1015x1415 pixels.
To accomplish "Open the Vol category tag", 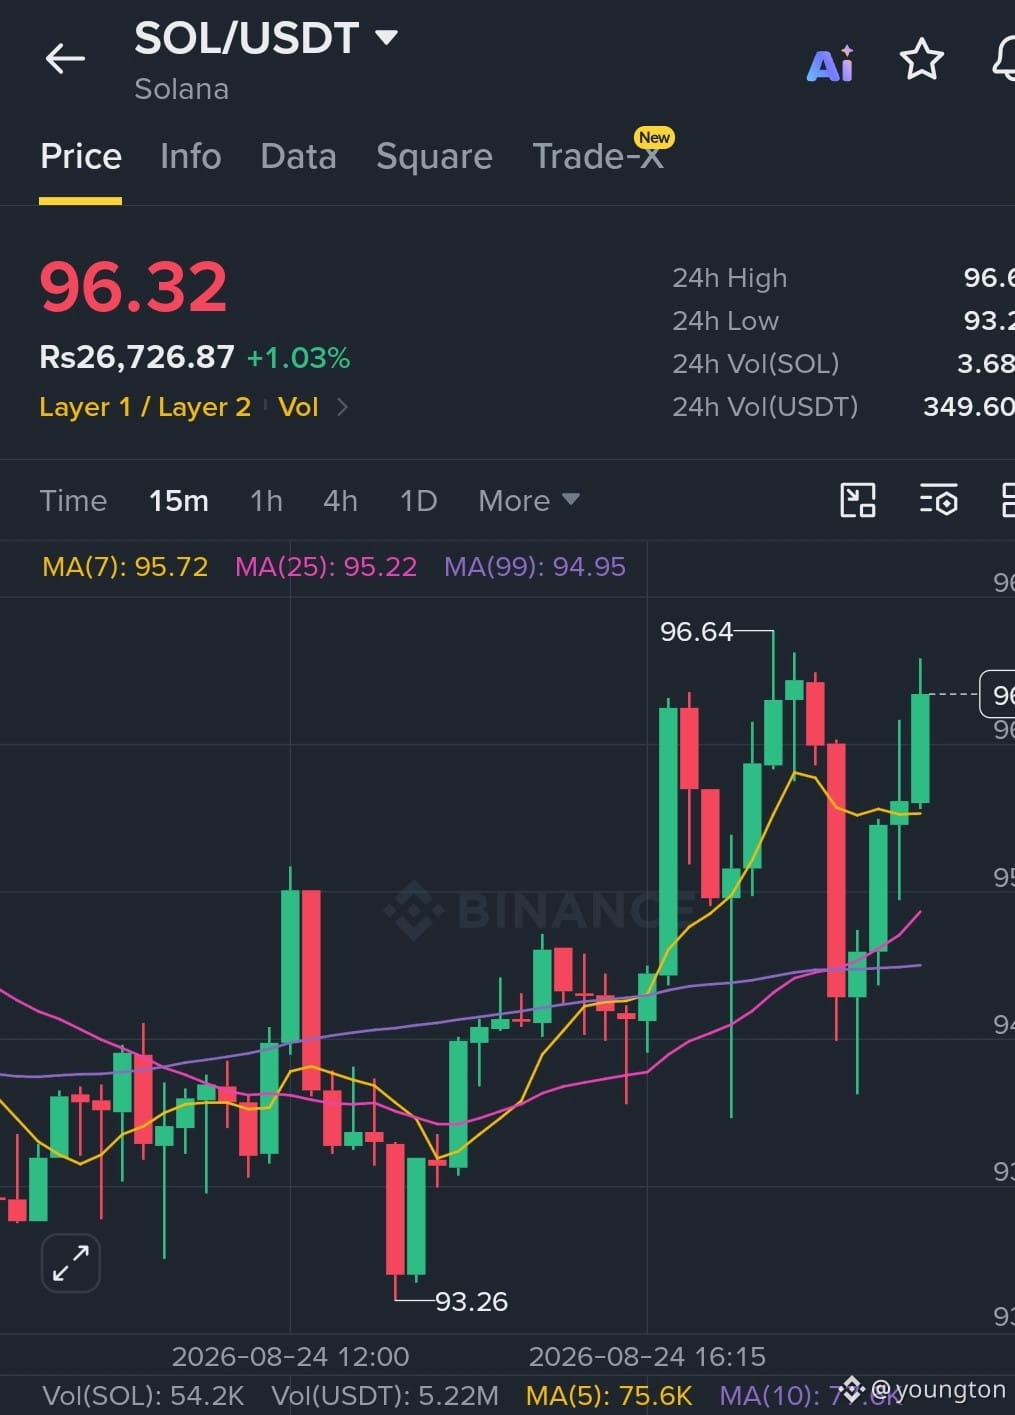I will pos(298,407).
